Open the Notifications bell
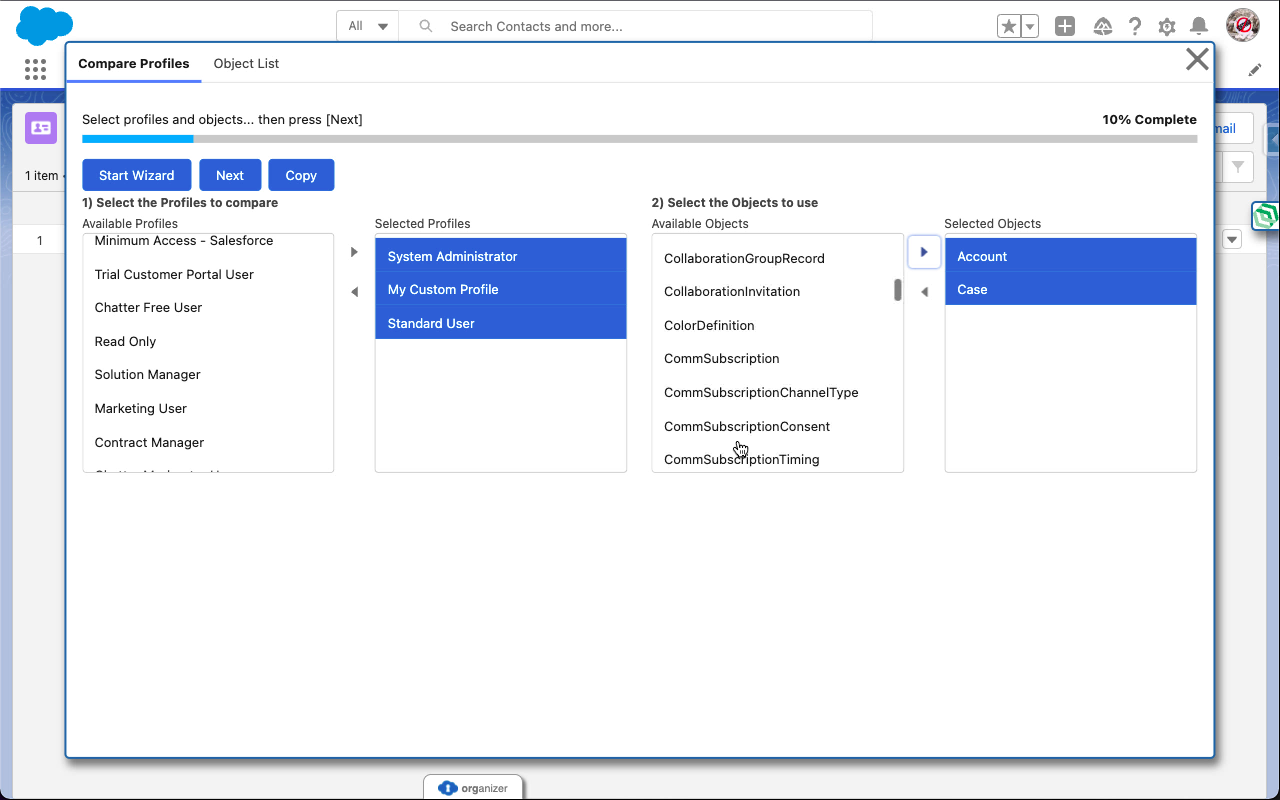1280x800 pixels. 1198,27
